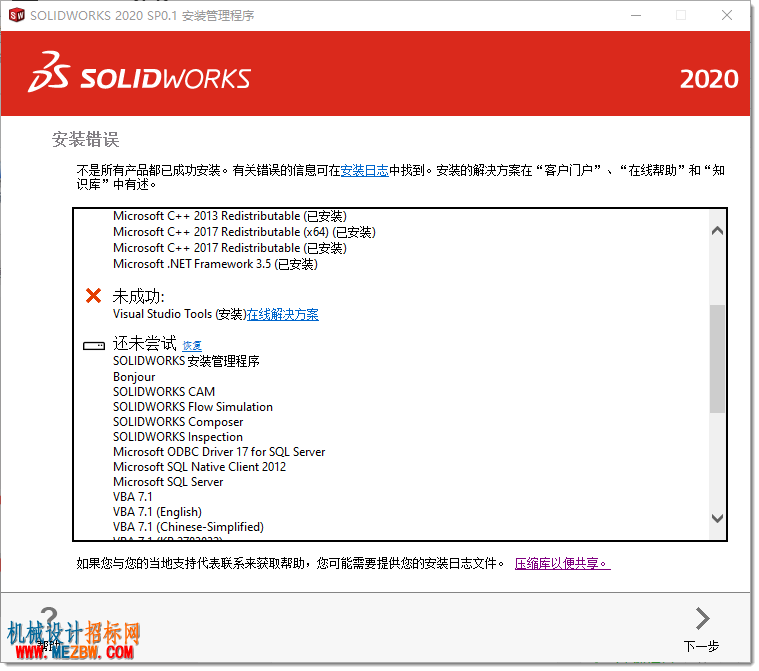Click the 还未尝试 heading
The width and height of the screenshot is (759, 671).
145,343
